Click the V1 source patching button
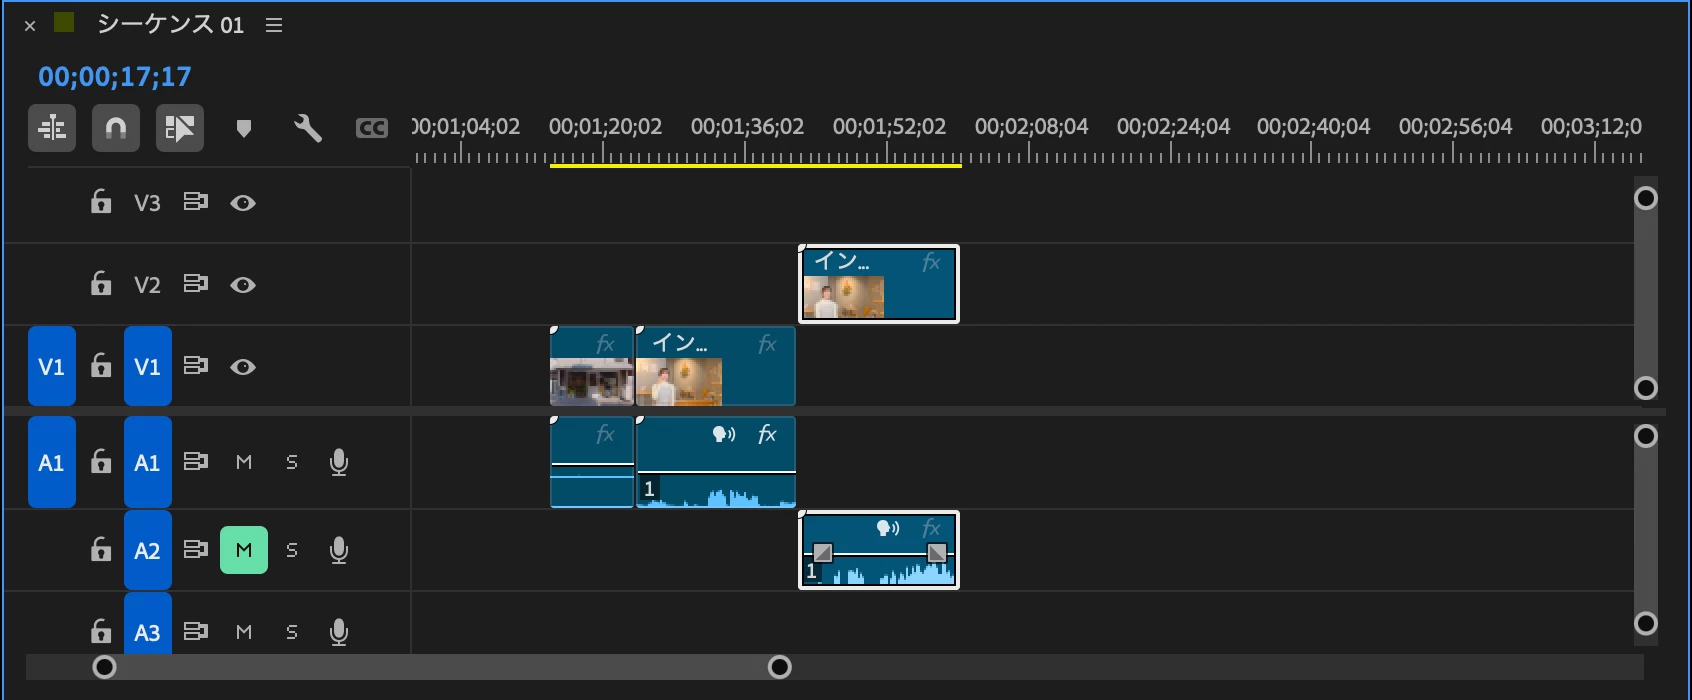The width and height of the screenshot is (1692, 700). pyautogui.click(x=52, y=366)
